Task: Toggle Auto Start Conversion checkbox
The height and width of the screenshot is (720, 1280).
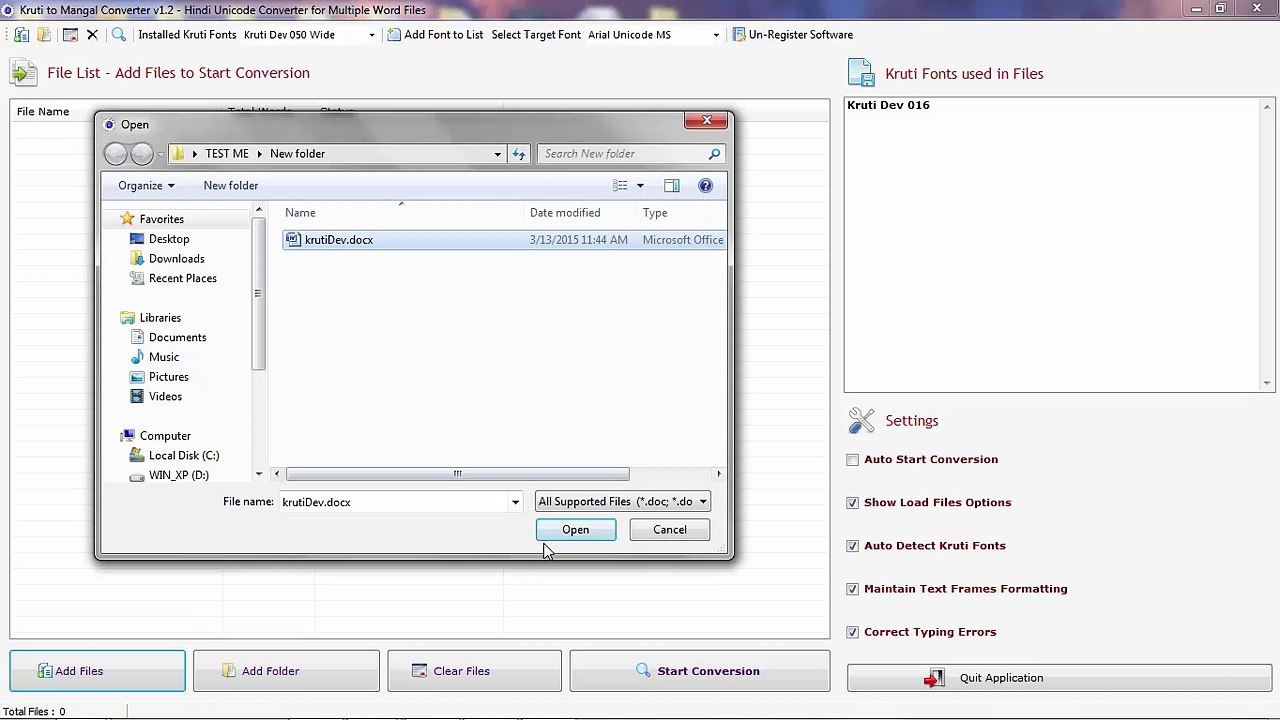Action: pyautogui.click(x=853, y=460)
